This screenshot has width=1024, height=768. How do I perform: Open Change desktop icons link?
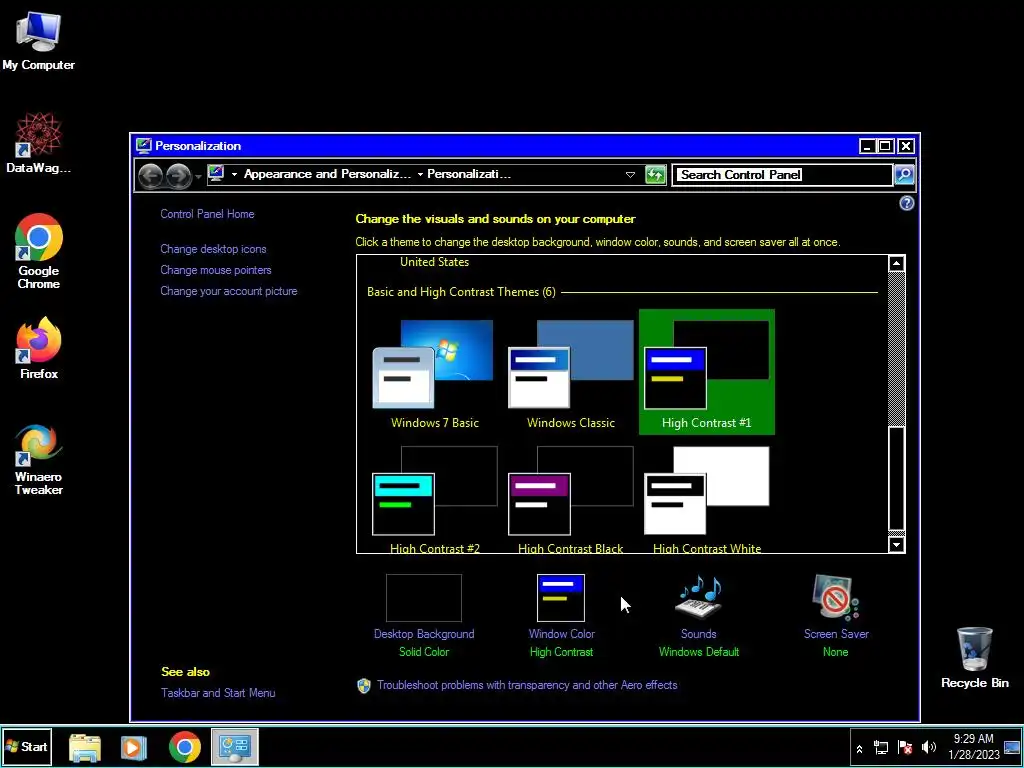click(213, 249)
